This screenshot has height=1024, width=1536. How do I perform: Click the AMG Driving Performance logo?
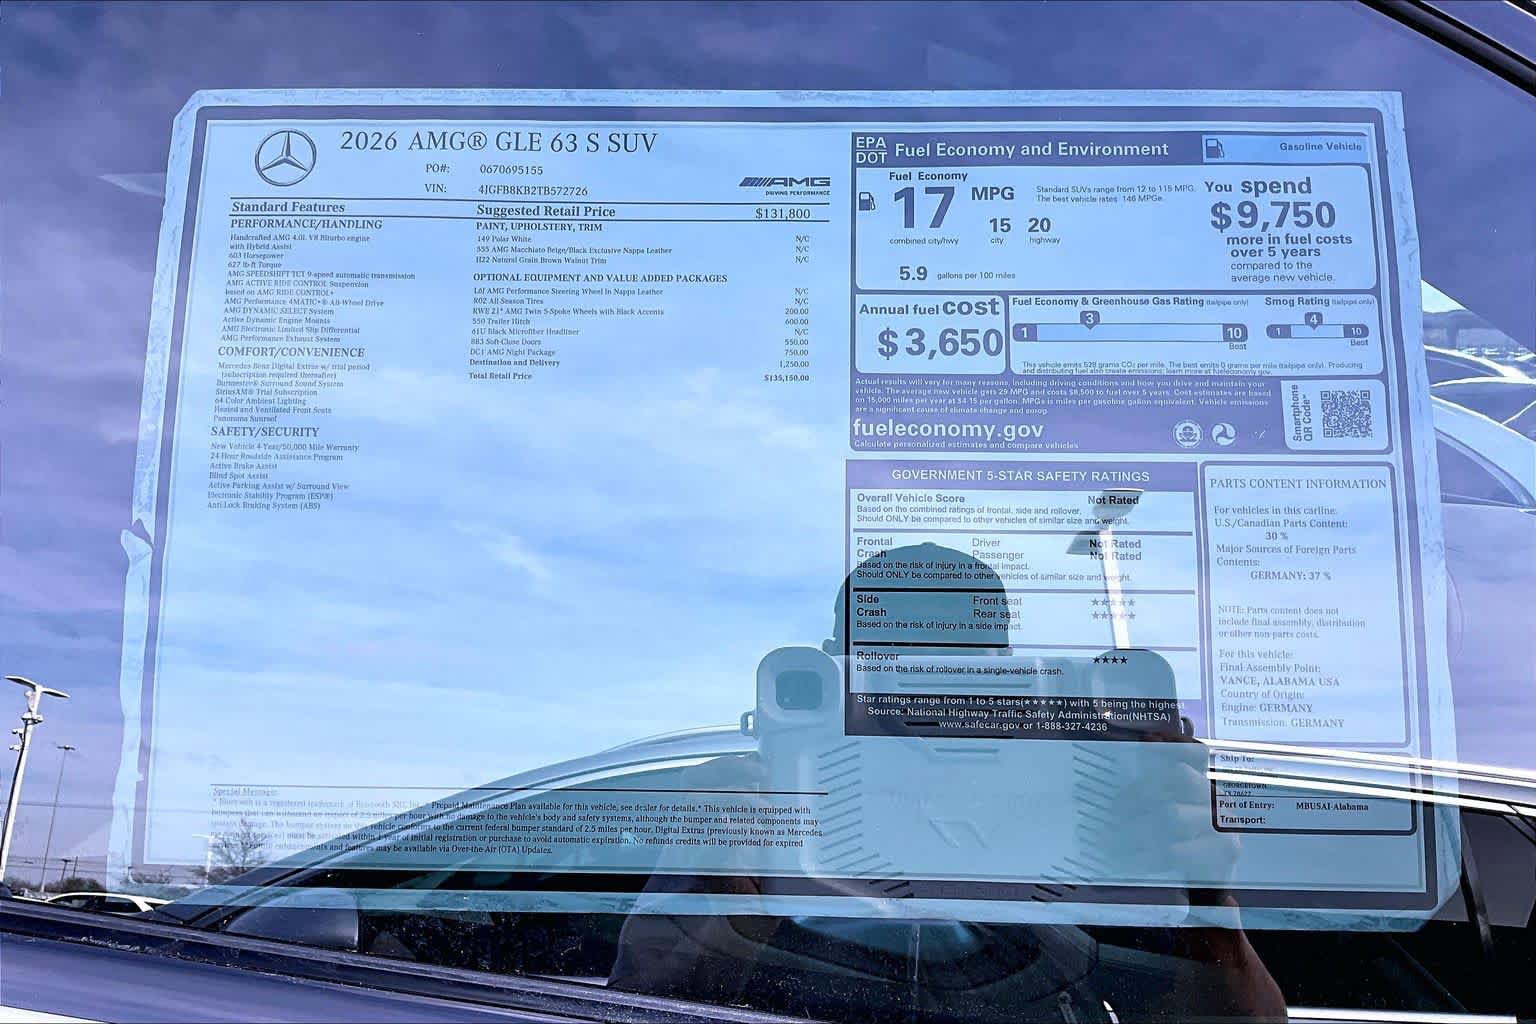point(785,185)
